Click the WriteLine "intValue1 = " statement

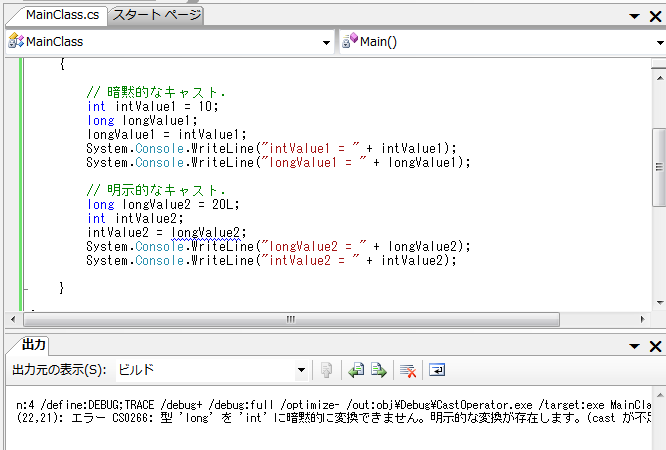(271, 148)
